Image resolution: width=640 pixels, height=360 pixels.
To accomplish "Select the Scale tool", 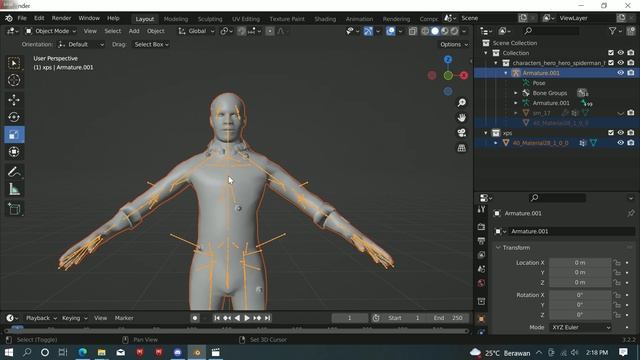I will (14, 135).
